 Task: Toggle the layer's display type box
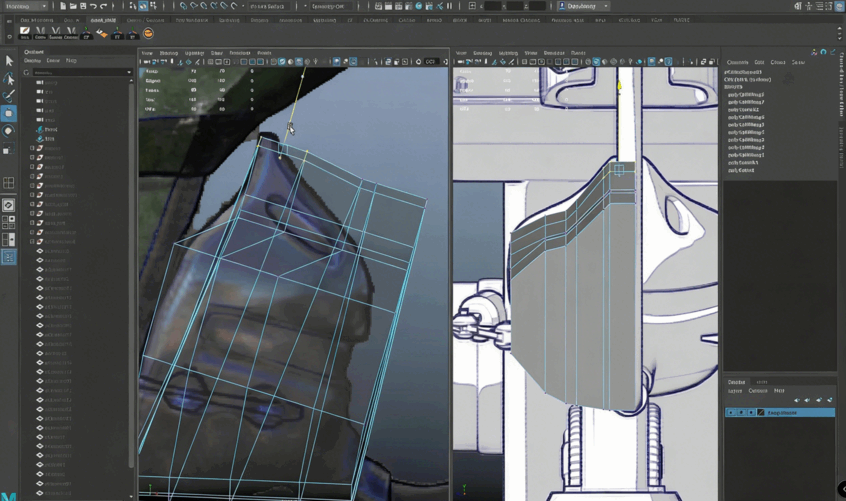click(x=751, y=413)
